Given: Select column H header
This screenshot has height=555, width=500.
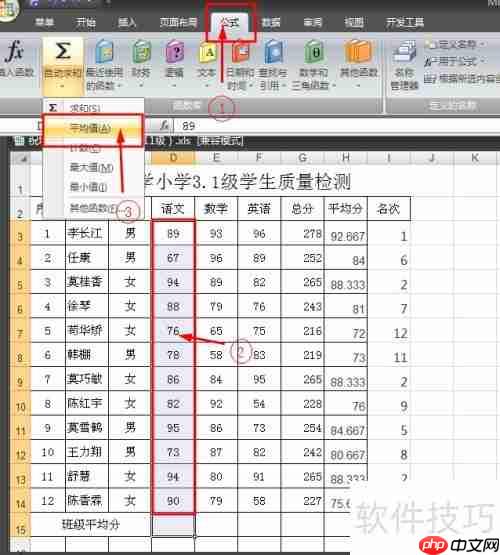Looking at the screenshot, I should pos(346,158).
